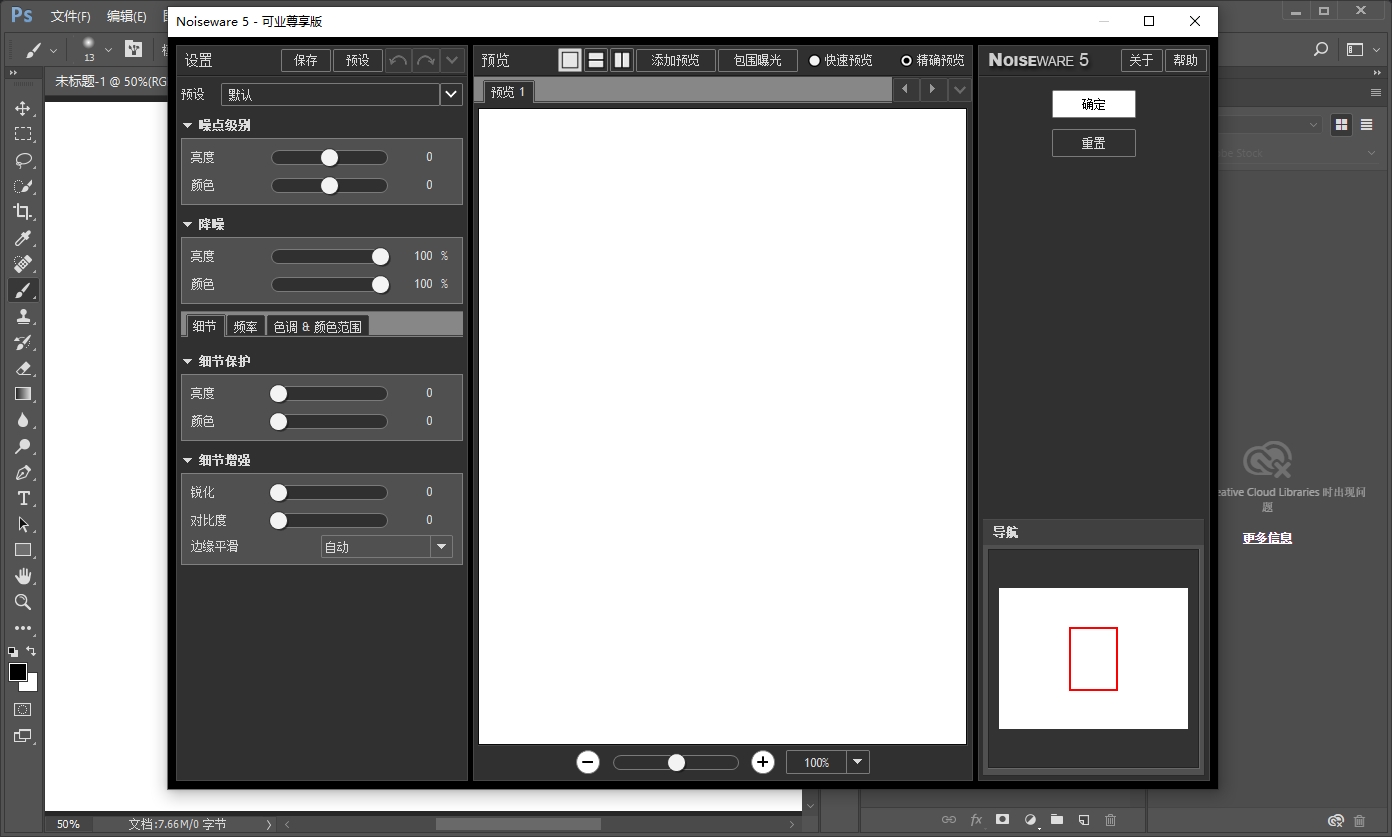Viewport: 1392px width, 837px height.
Task: Open the 边缘平滑 自动 dropdown
Action: point(441,547)
